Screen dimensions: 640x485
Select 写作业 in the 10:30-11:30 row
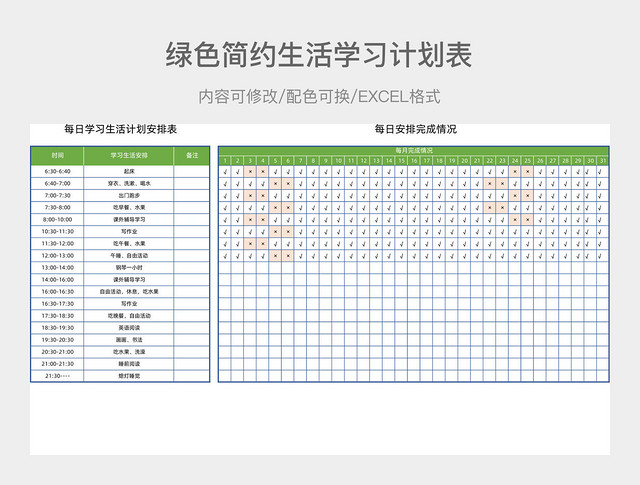[129, 231]
